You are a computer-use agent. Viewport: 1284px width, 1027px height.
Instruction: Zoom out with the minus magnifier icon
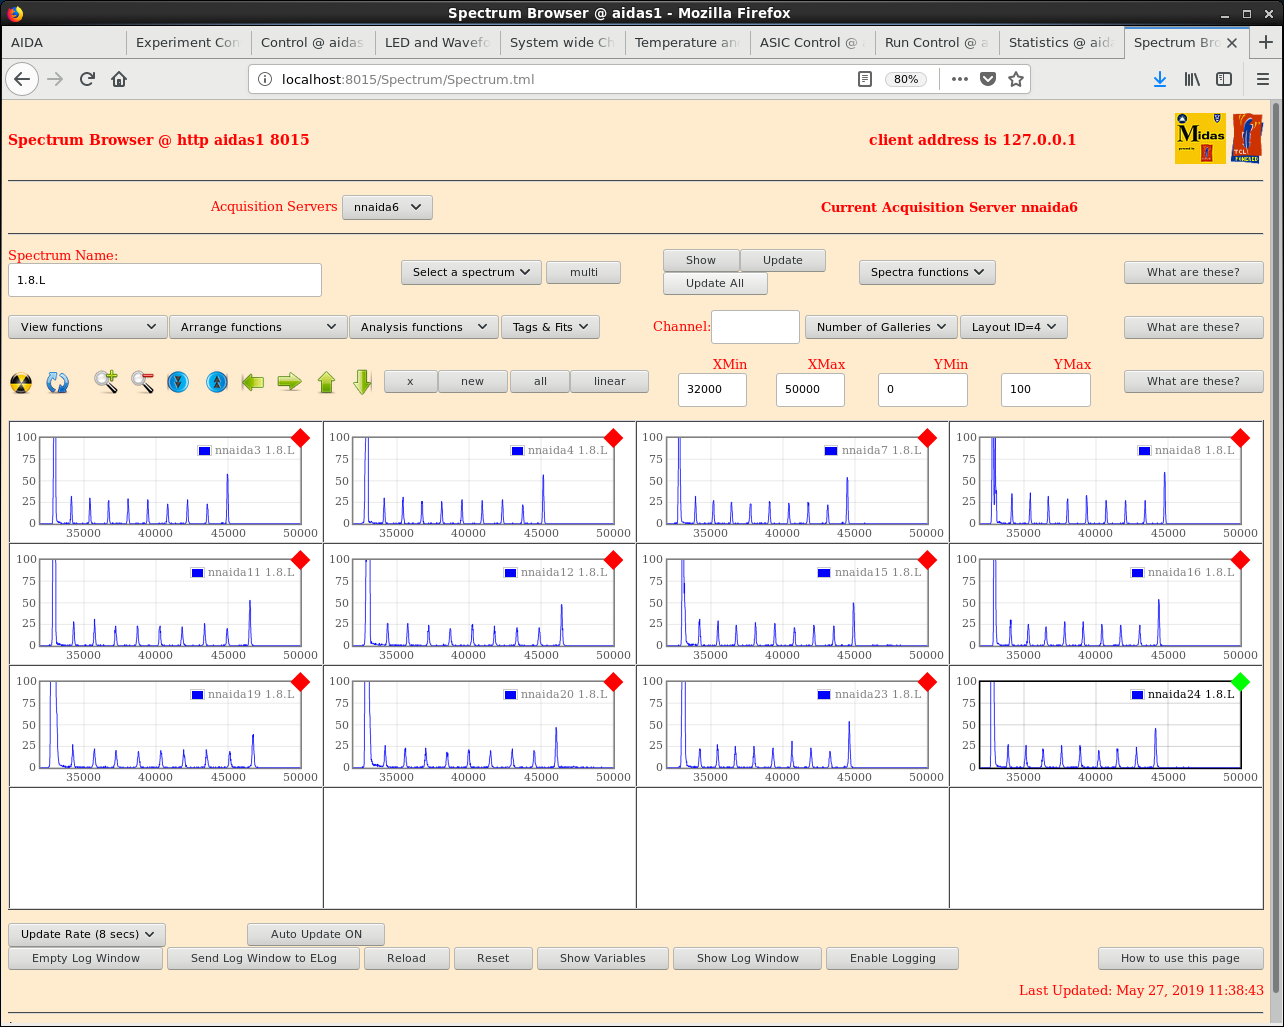(x=142, y=382)
